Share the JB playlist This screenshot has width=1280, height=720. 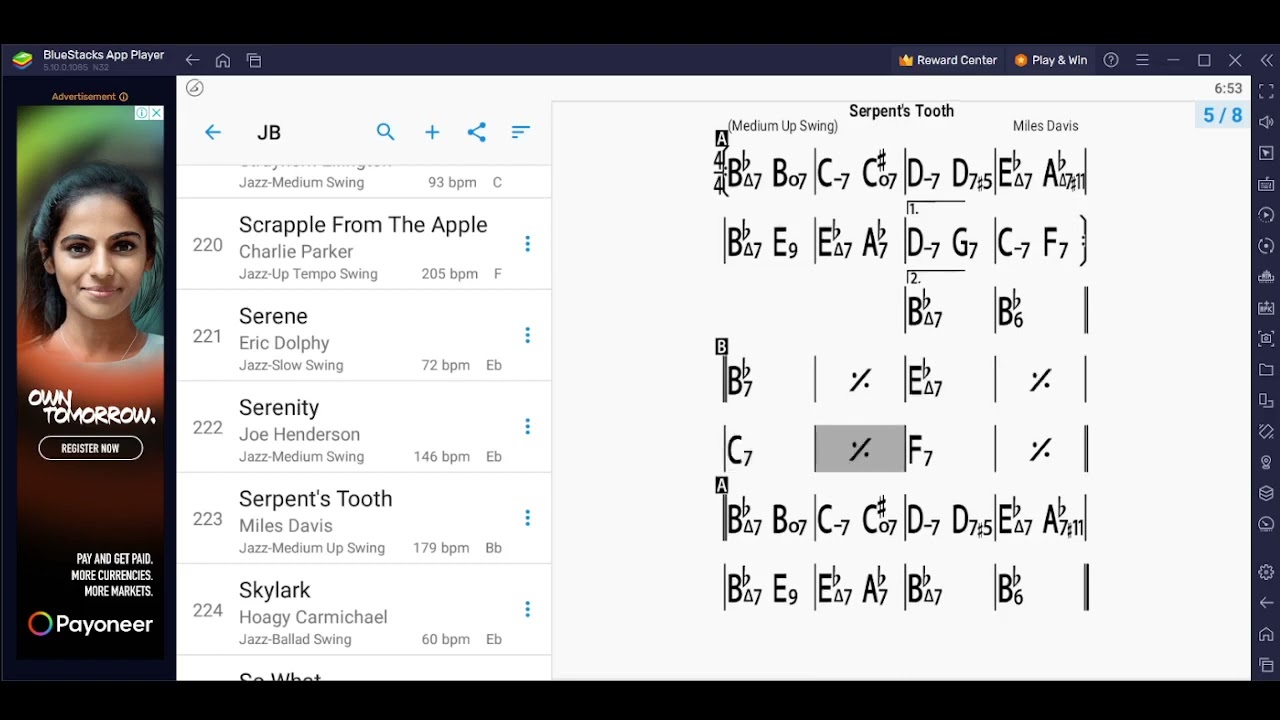click(x=477, y=132)
